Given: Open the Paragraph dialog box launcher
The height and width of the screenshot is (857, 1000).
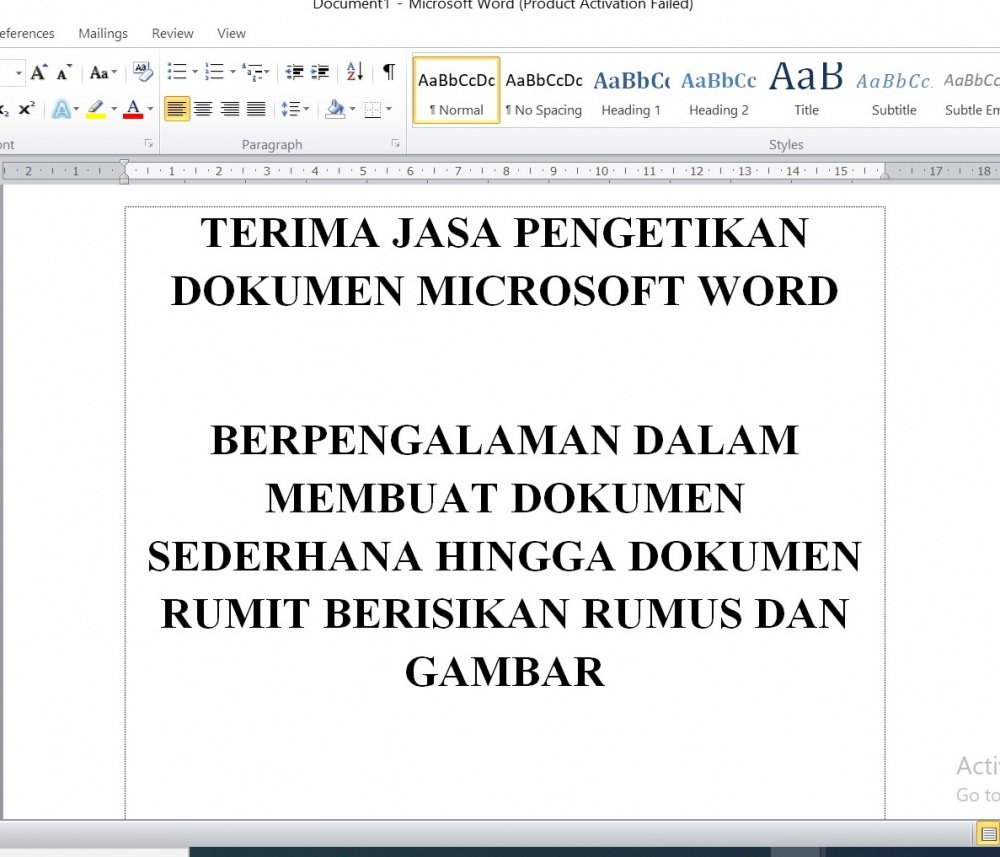Looking at the screenshot, I should coord(395,144).
